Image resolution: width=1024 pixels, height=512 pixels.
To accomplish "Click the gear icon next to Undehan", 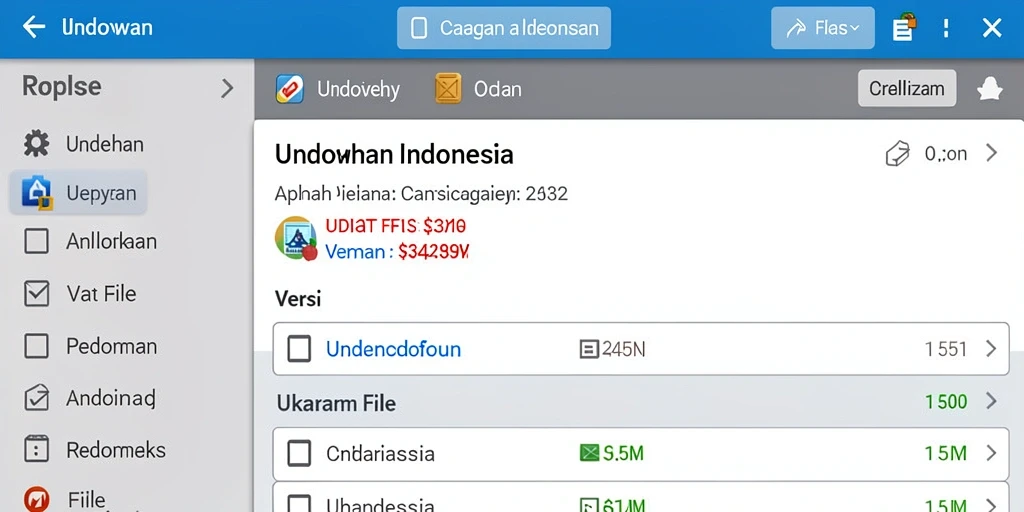I will (36, 144).
